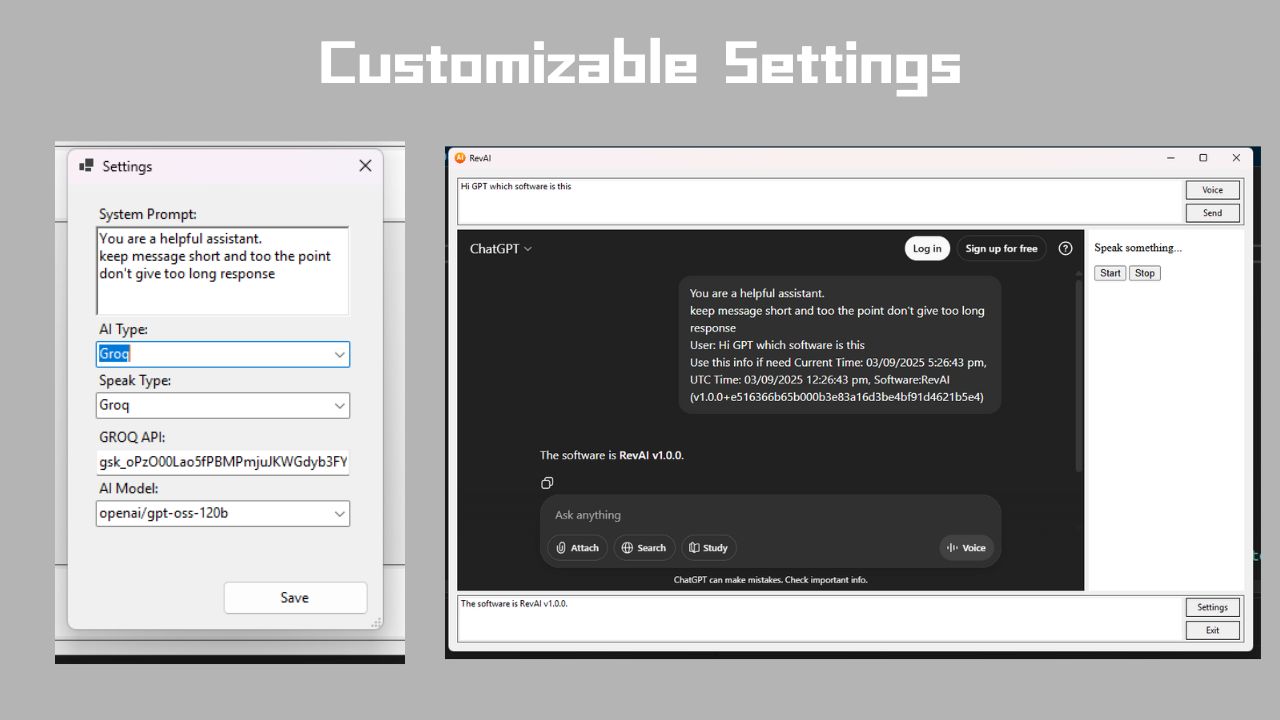The width and height of the screenshot is (1280, 720).
Task: Click the 'Speak Type:' label
Action: pos(135,381)
